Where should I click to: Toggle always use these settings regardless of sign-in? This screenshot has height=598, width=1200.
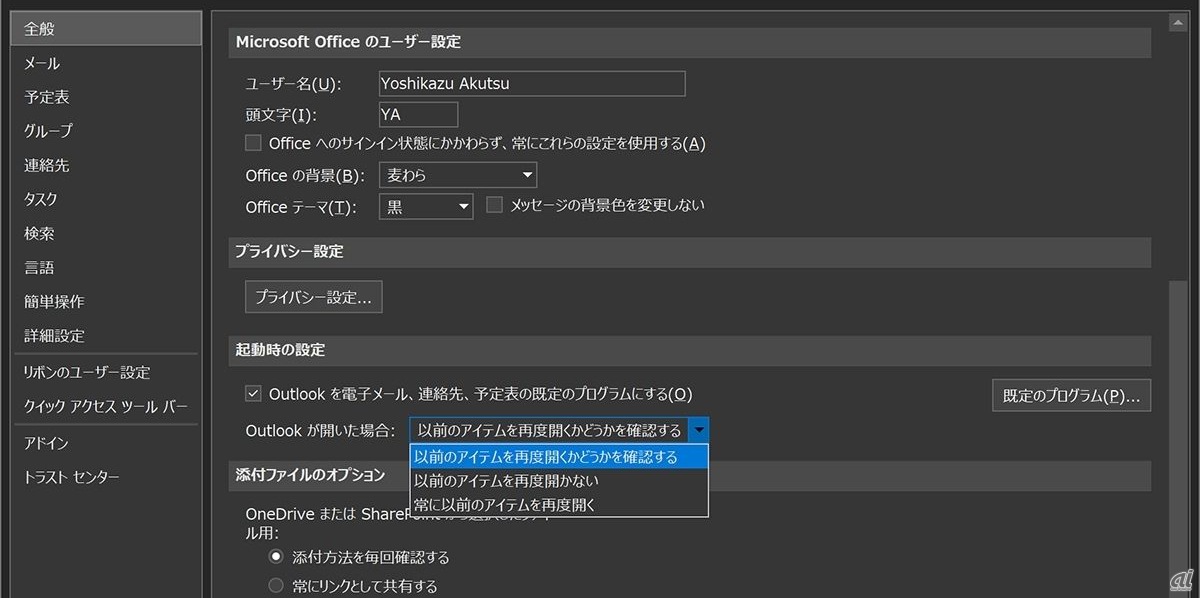coord(253,143)
